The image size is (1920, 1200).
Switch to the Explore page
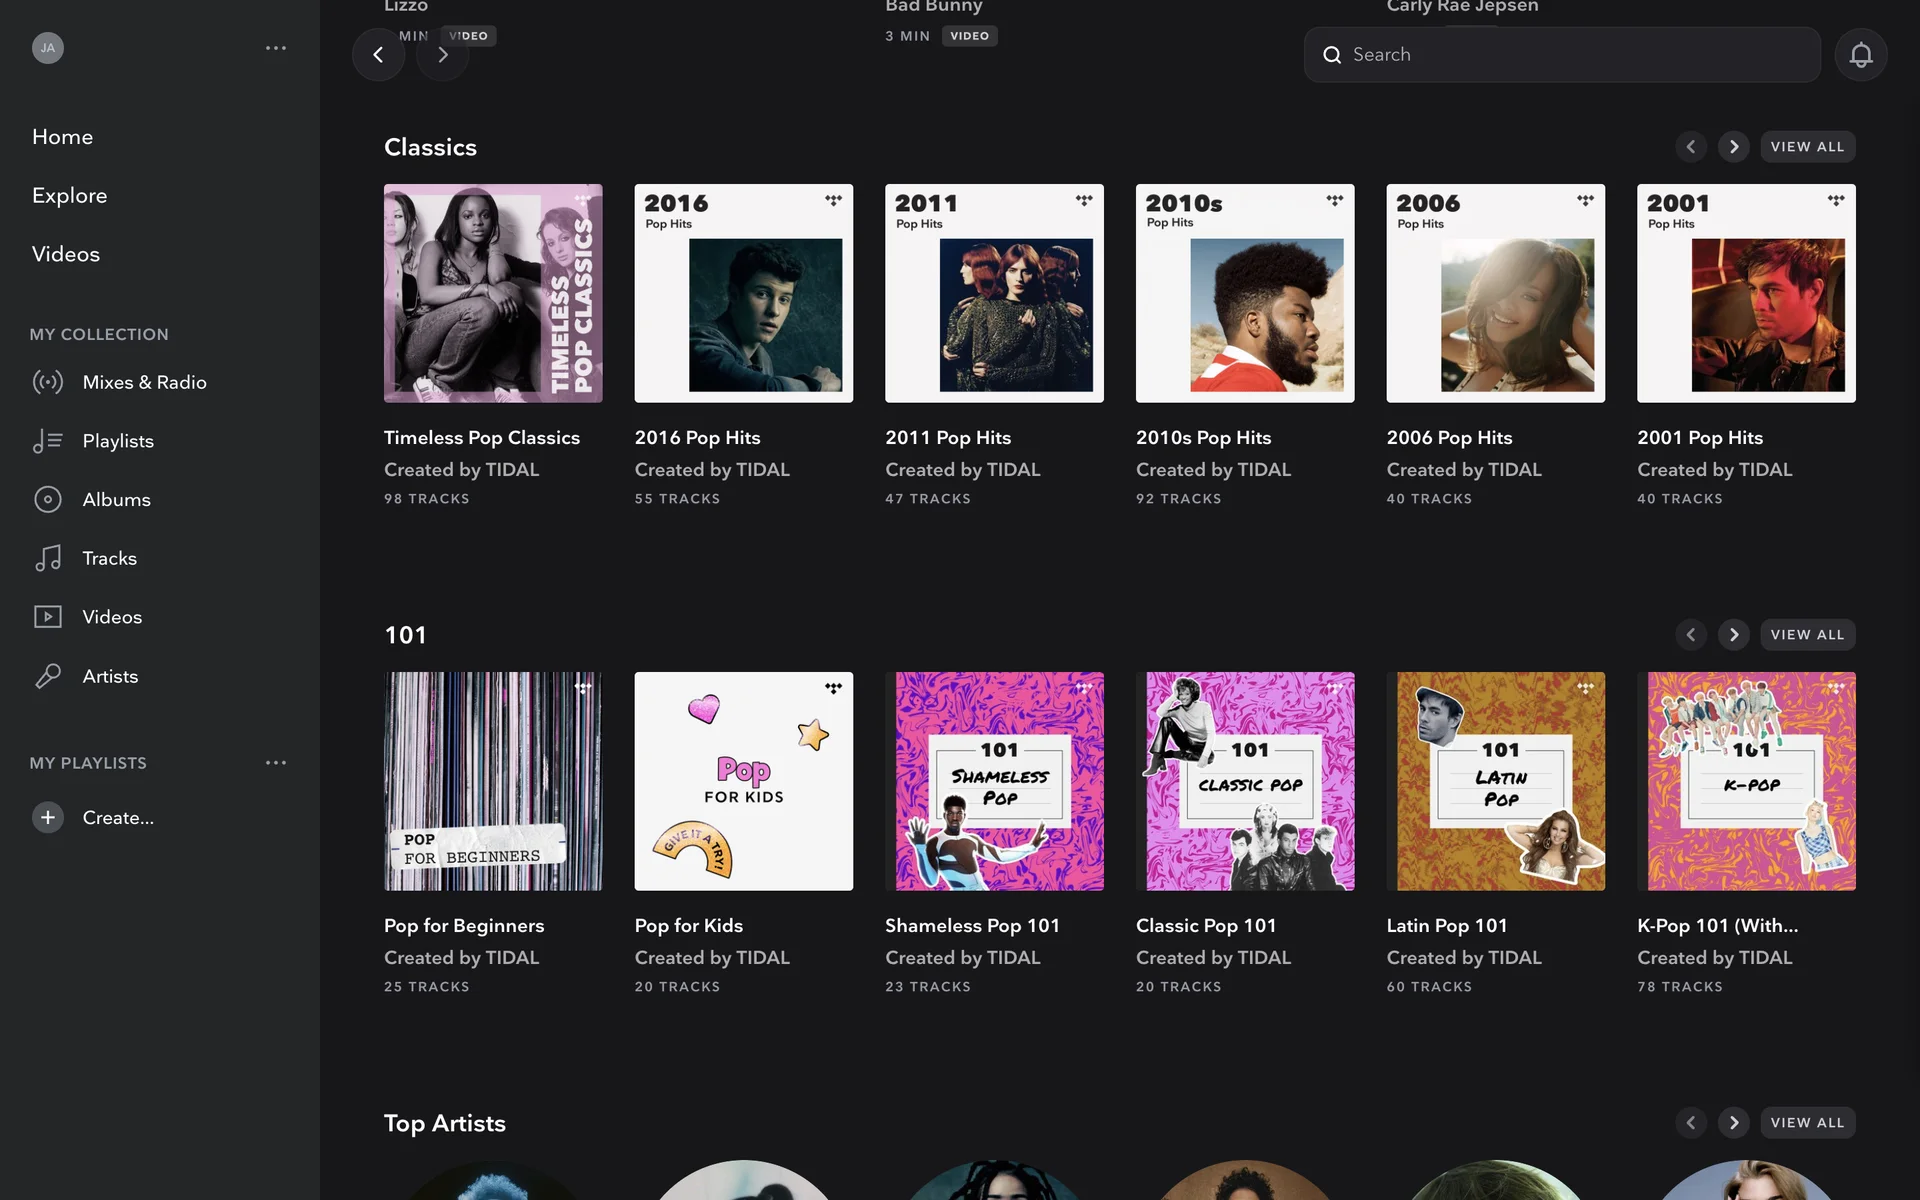[x=69, y=195]
